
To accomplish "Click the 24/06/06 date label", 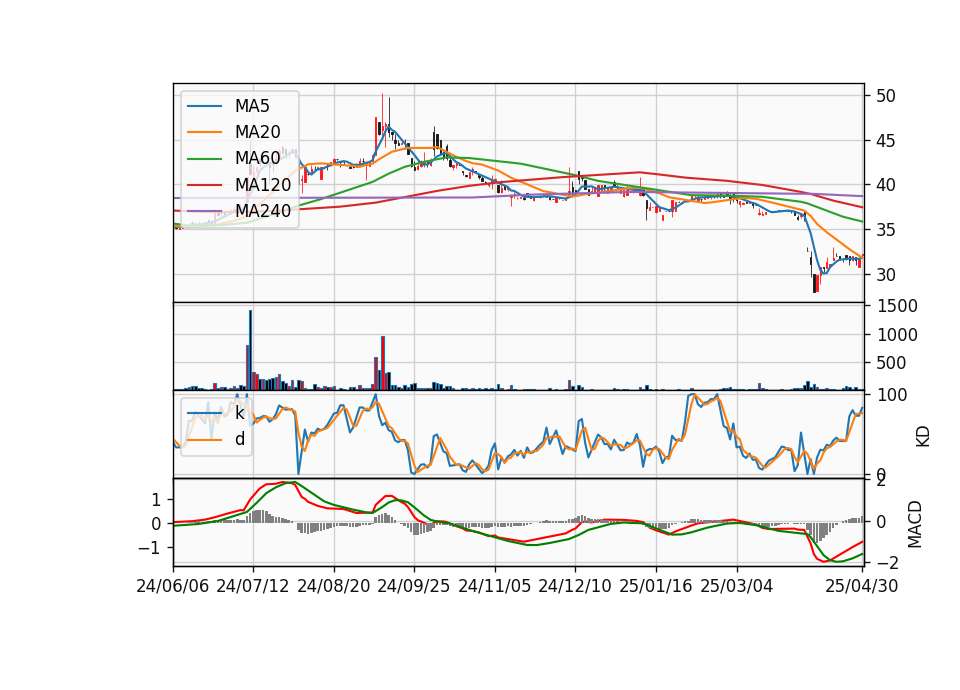I will pyautogui.click(x=173, y=586).
